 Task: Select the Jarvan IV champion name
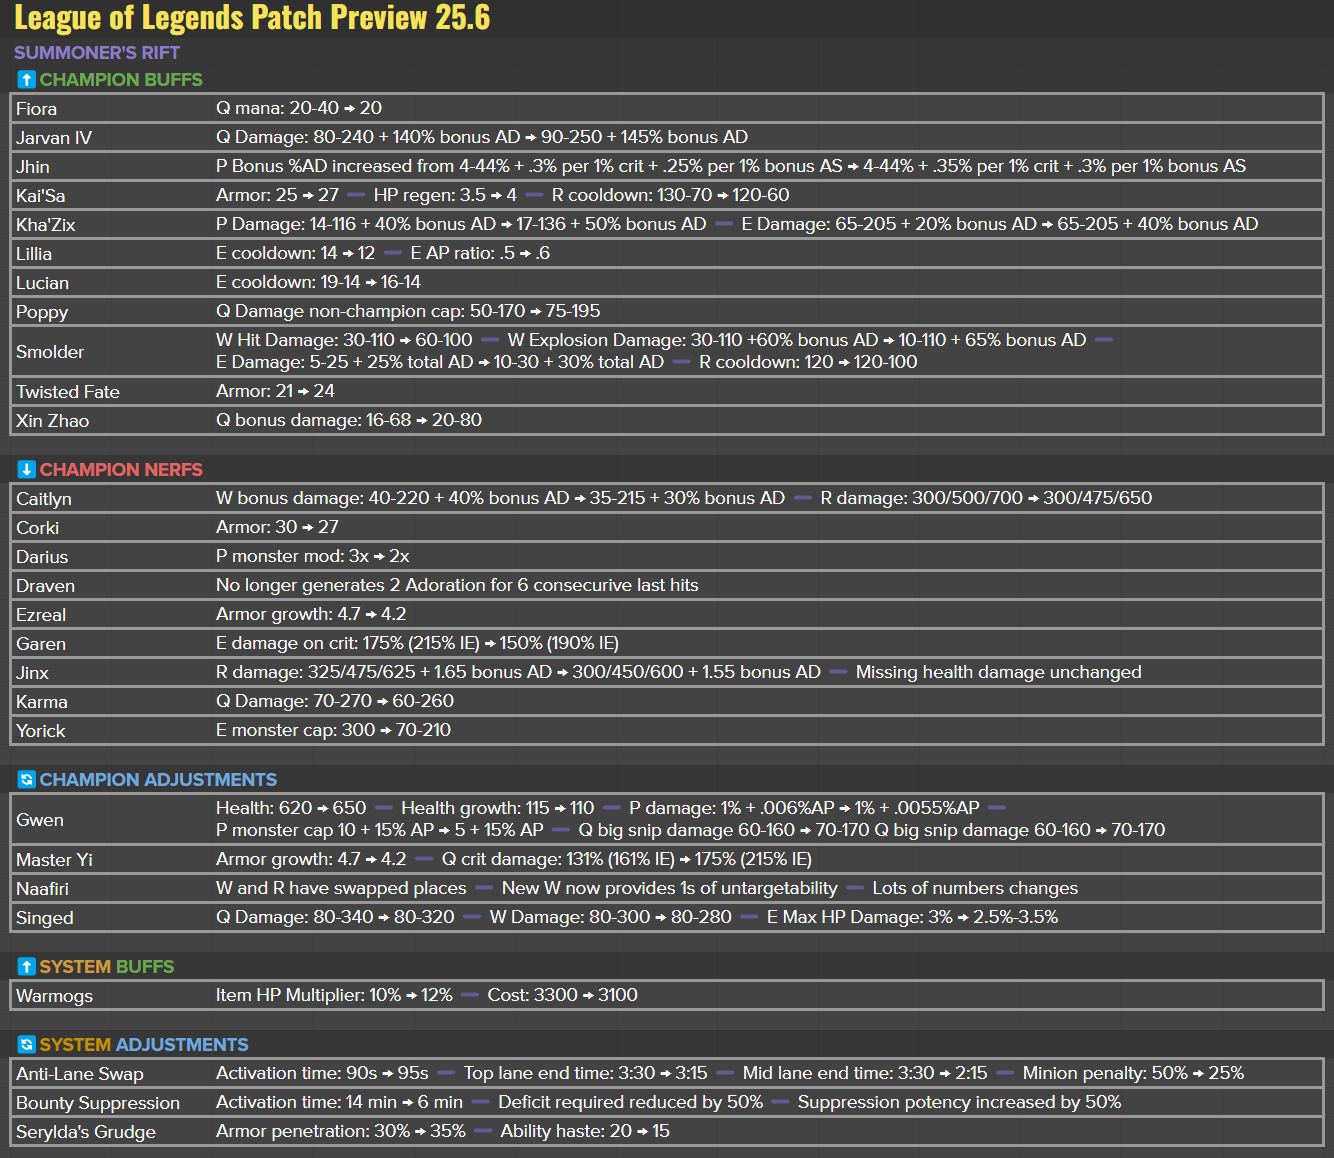[x=54, y=138]
